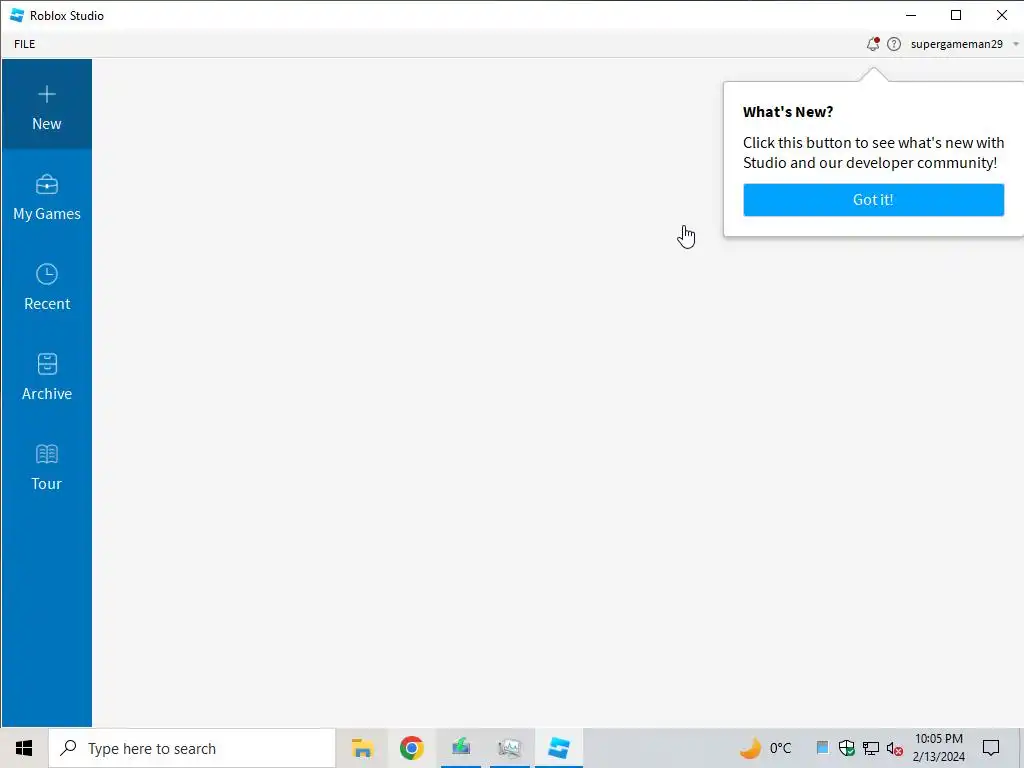Show Recent projects list

(x=46, y=287)
